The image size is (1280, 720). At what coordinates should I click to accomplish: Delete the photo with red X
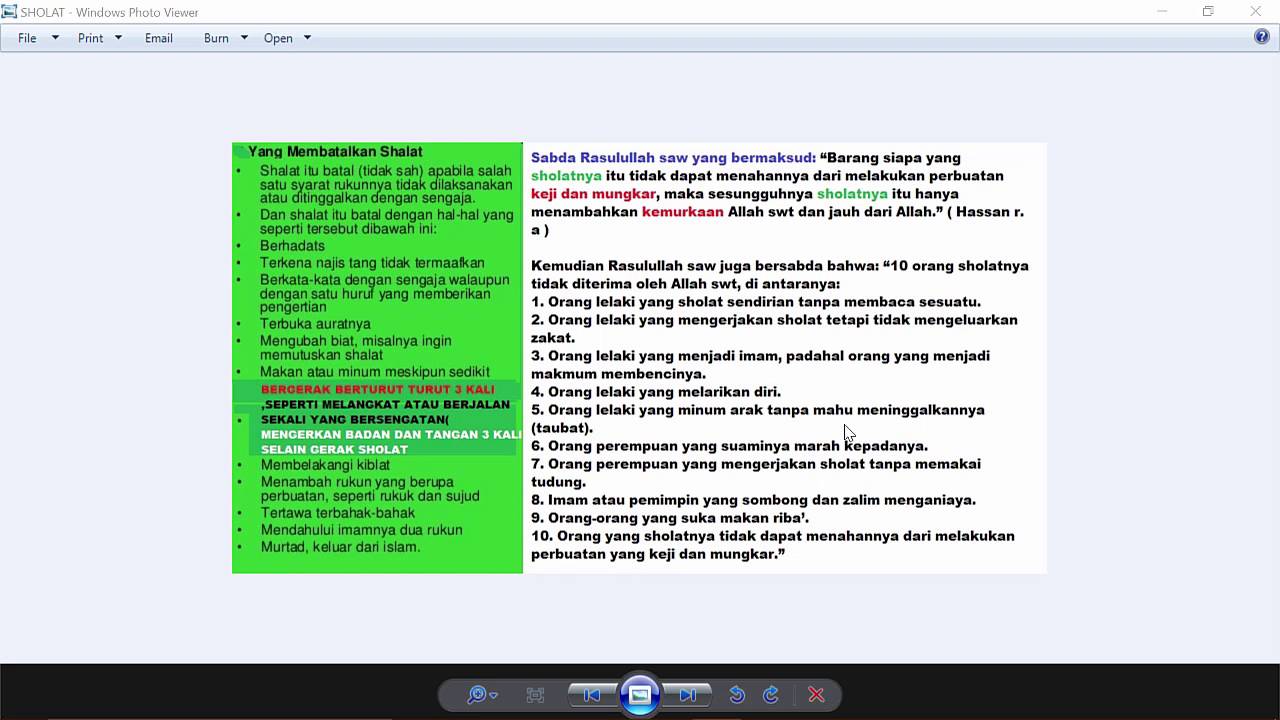point(816,695)
